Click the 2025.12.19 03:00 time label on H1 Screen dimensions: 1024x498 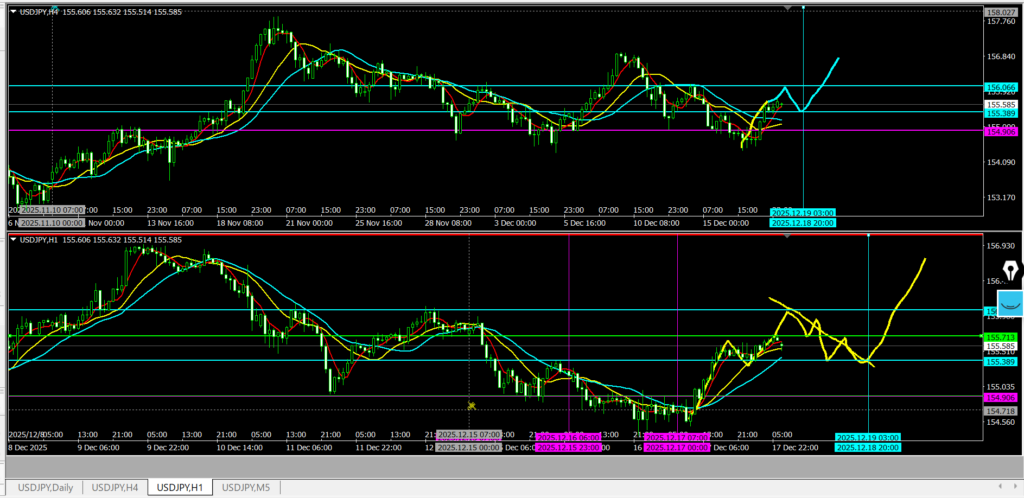pyautogui.click(x=867, y=437)
